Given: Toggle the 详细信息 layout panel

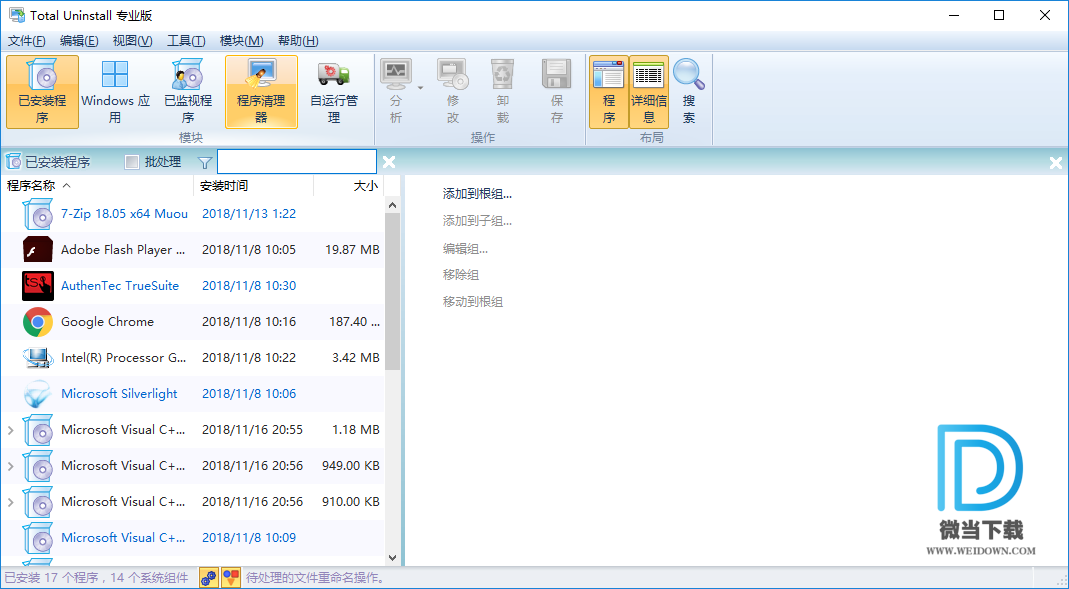Looking at the screenshot, I should [x=648, y=92].
